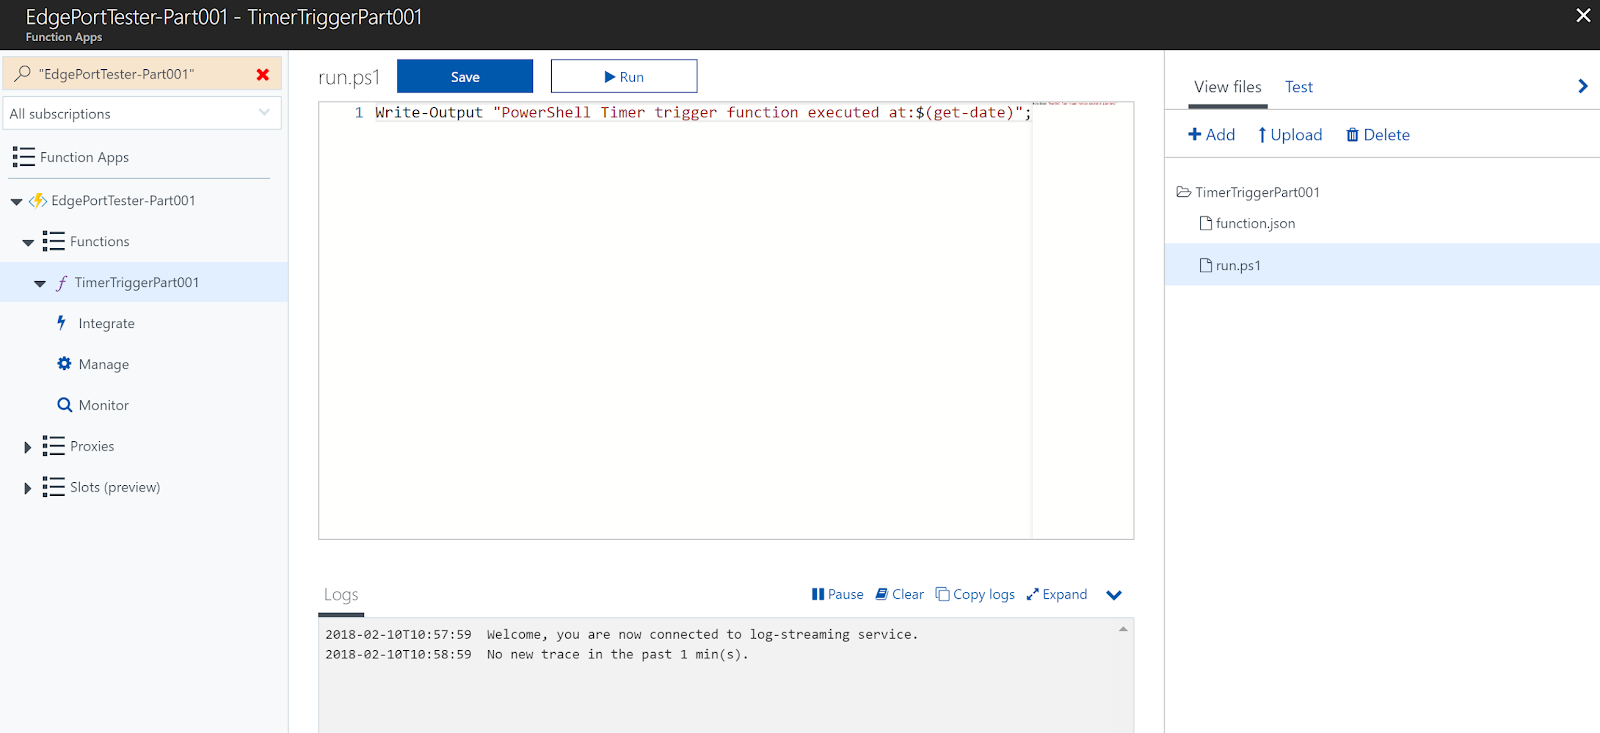The image size is (1600, 733).
Task: Select TimerTriggerPart001 name in tree
Action: click(x=137, y=283)
